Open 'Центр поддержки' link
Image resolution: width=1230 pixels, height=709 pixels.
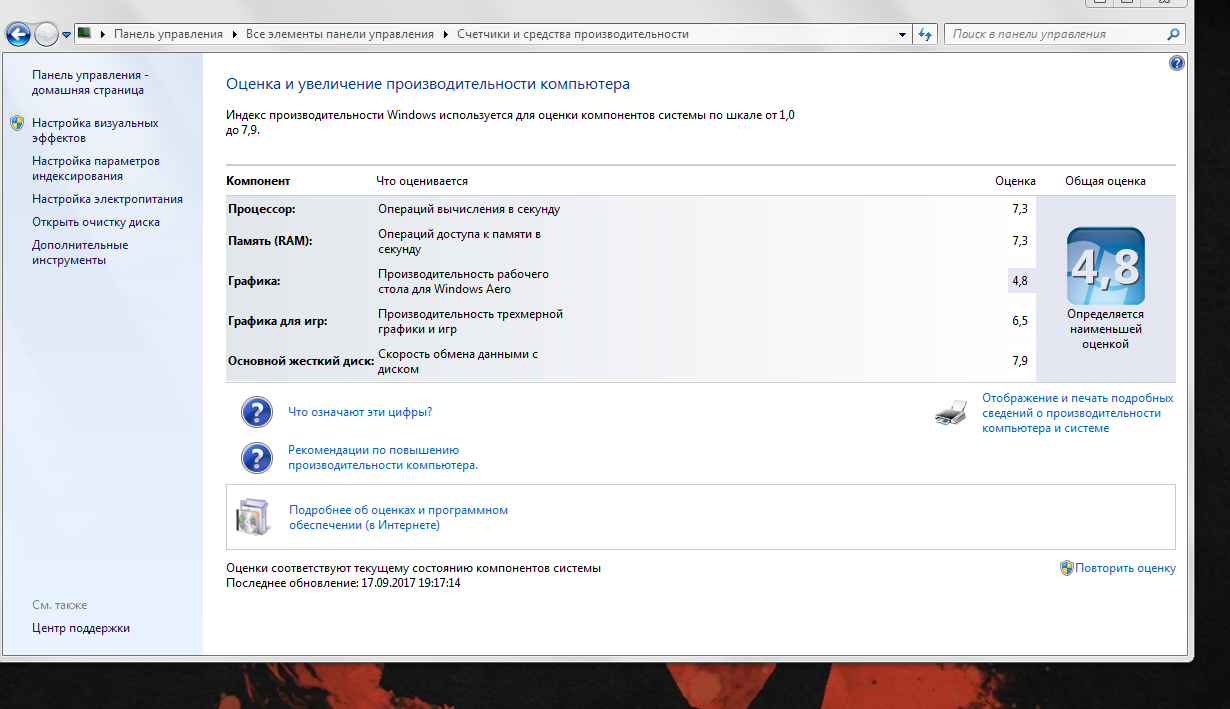(81, 628)
